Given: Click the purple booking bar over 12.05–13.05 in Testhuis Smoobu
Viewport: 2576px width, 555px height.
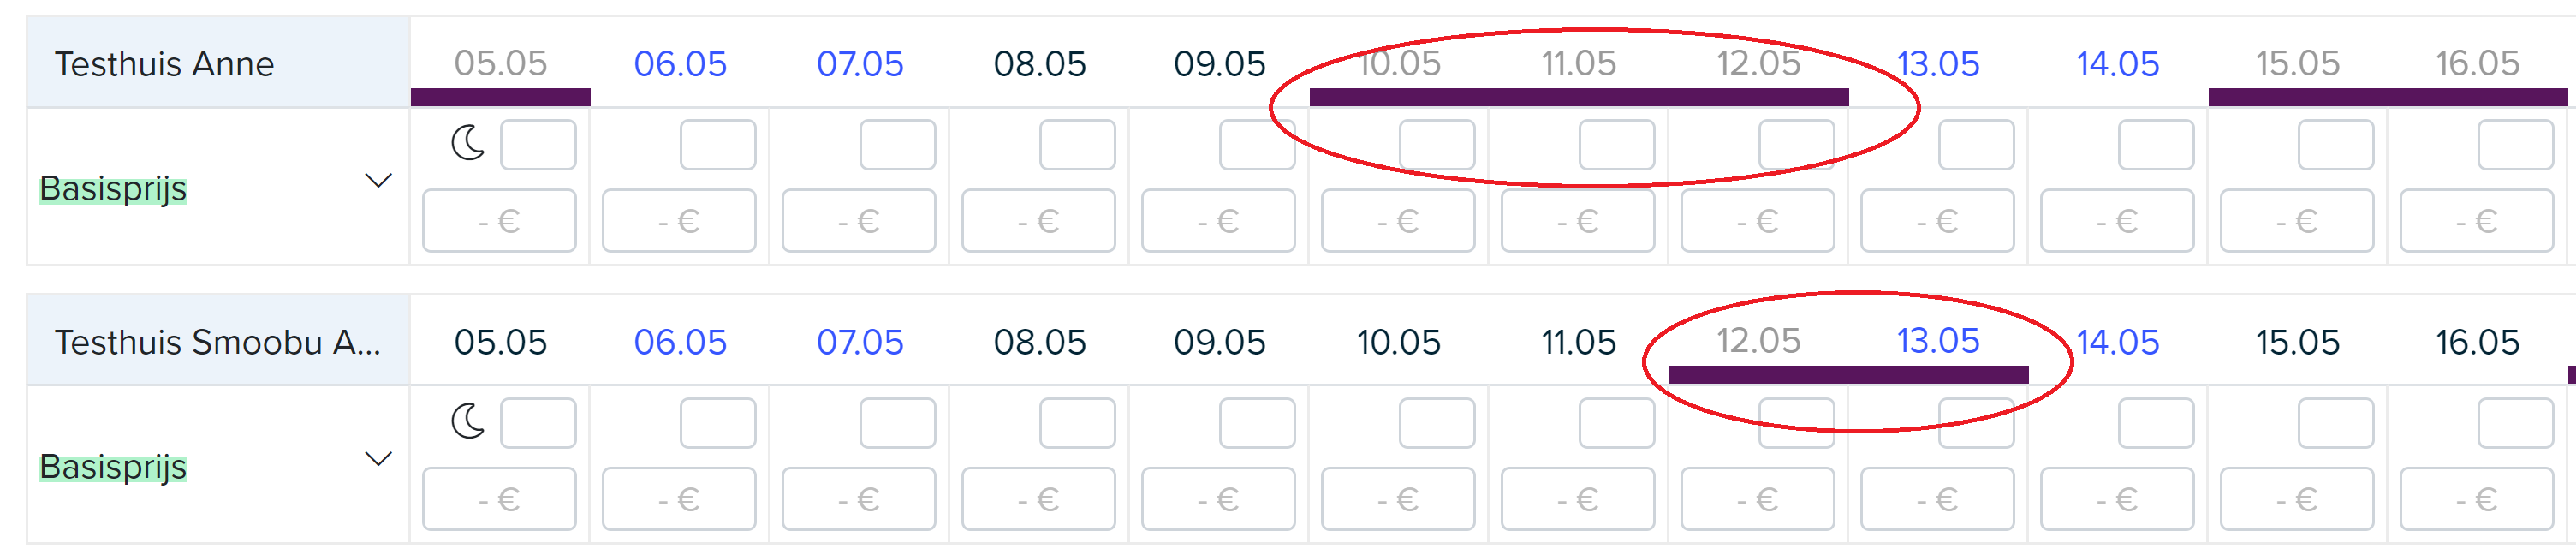Looking at the screenshot, I should tap(1849, 375).
